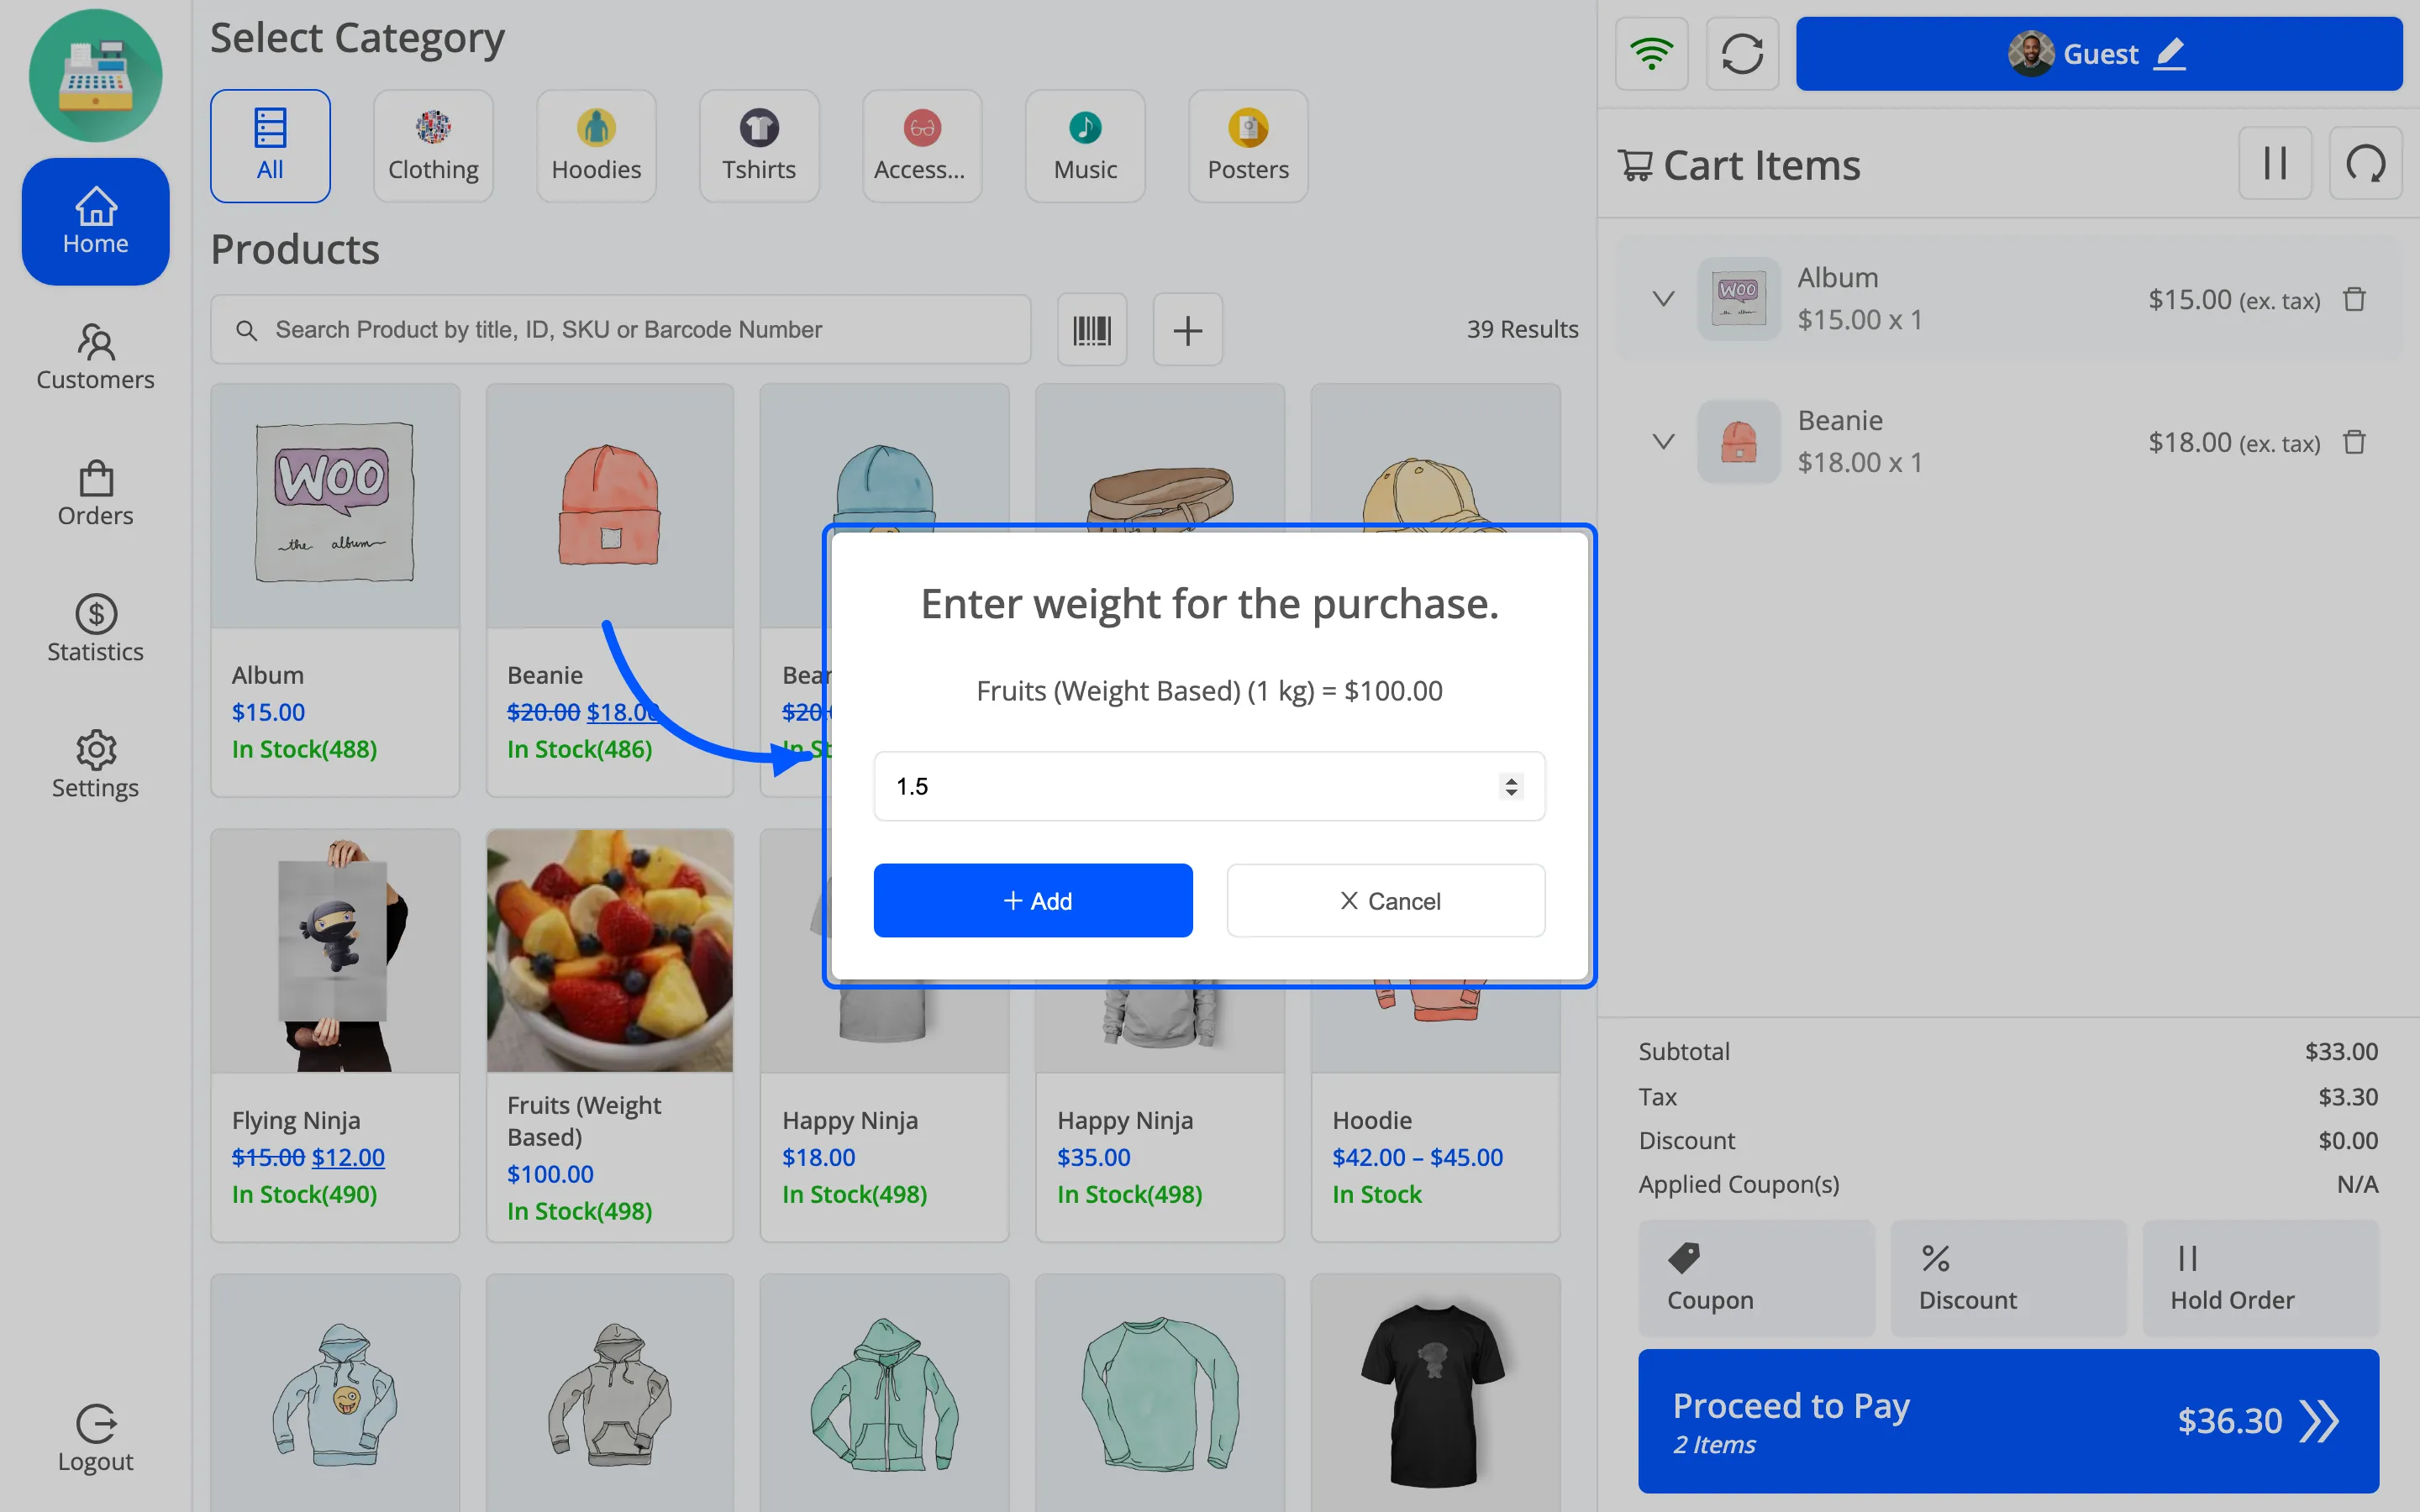
Task: Expand the Album cart item details
Action: click(1663, 299)
